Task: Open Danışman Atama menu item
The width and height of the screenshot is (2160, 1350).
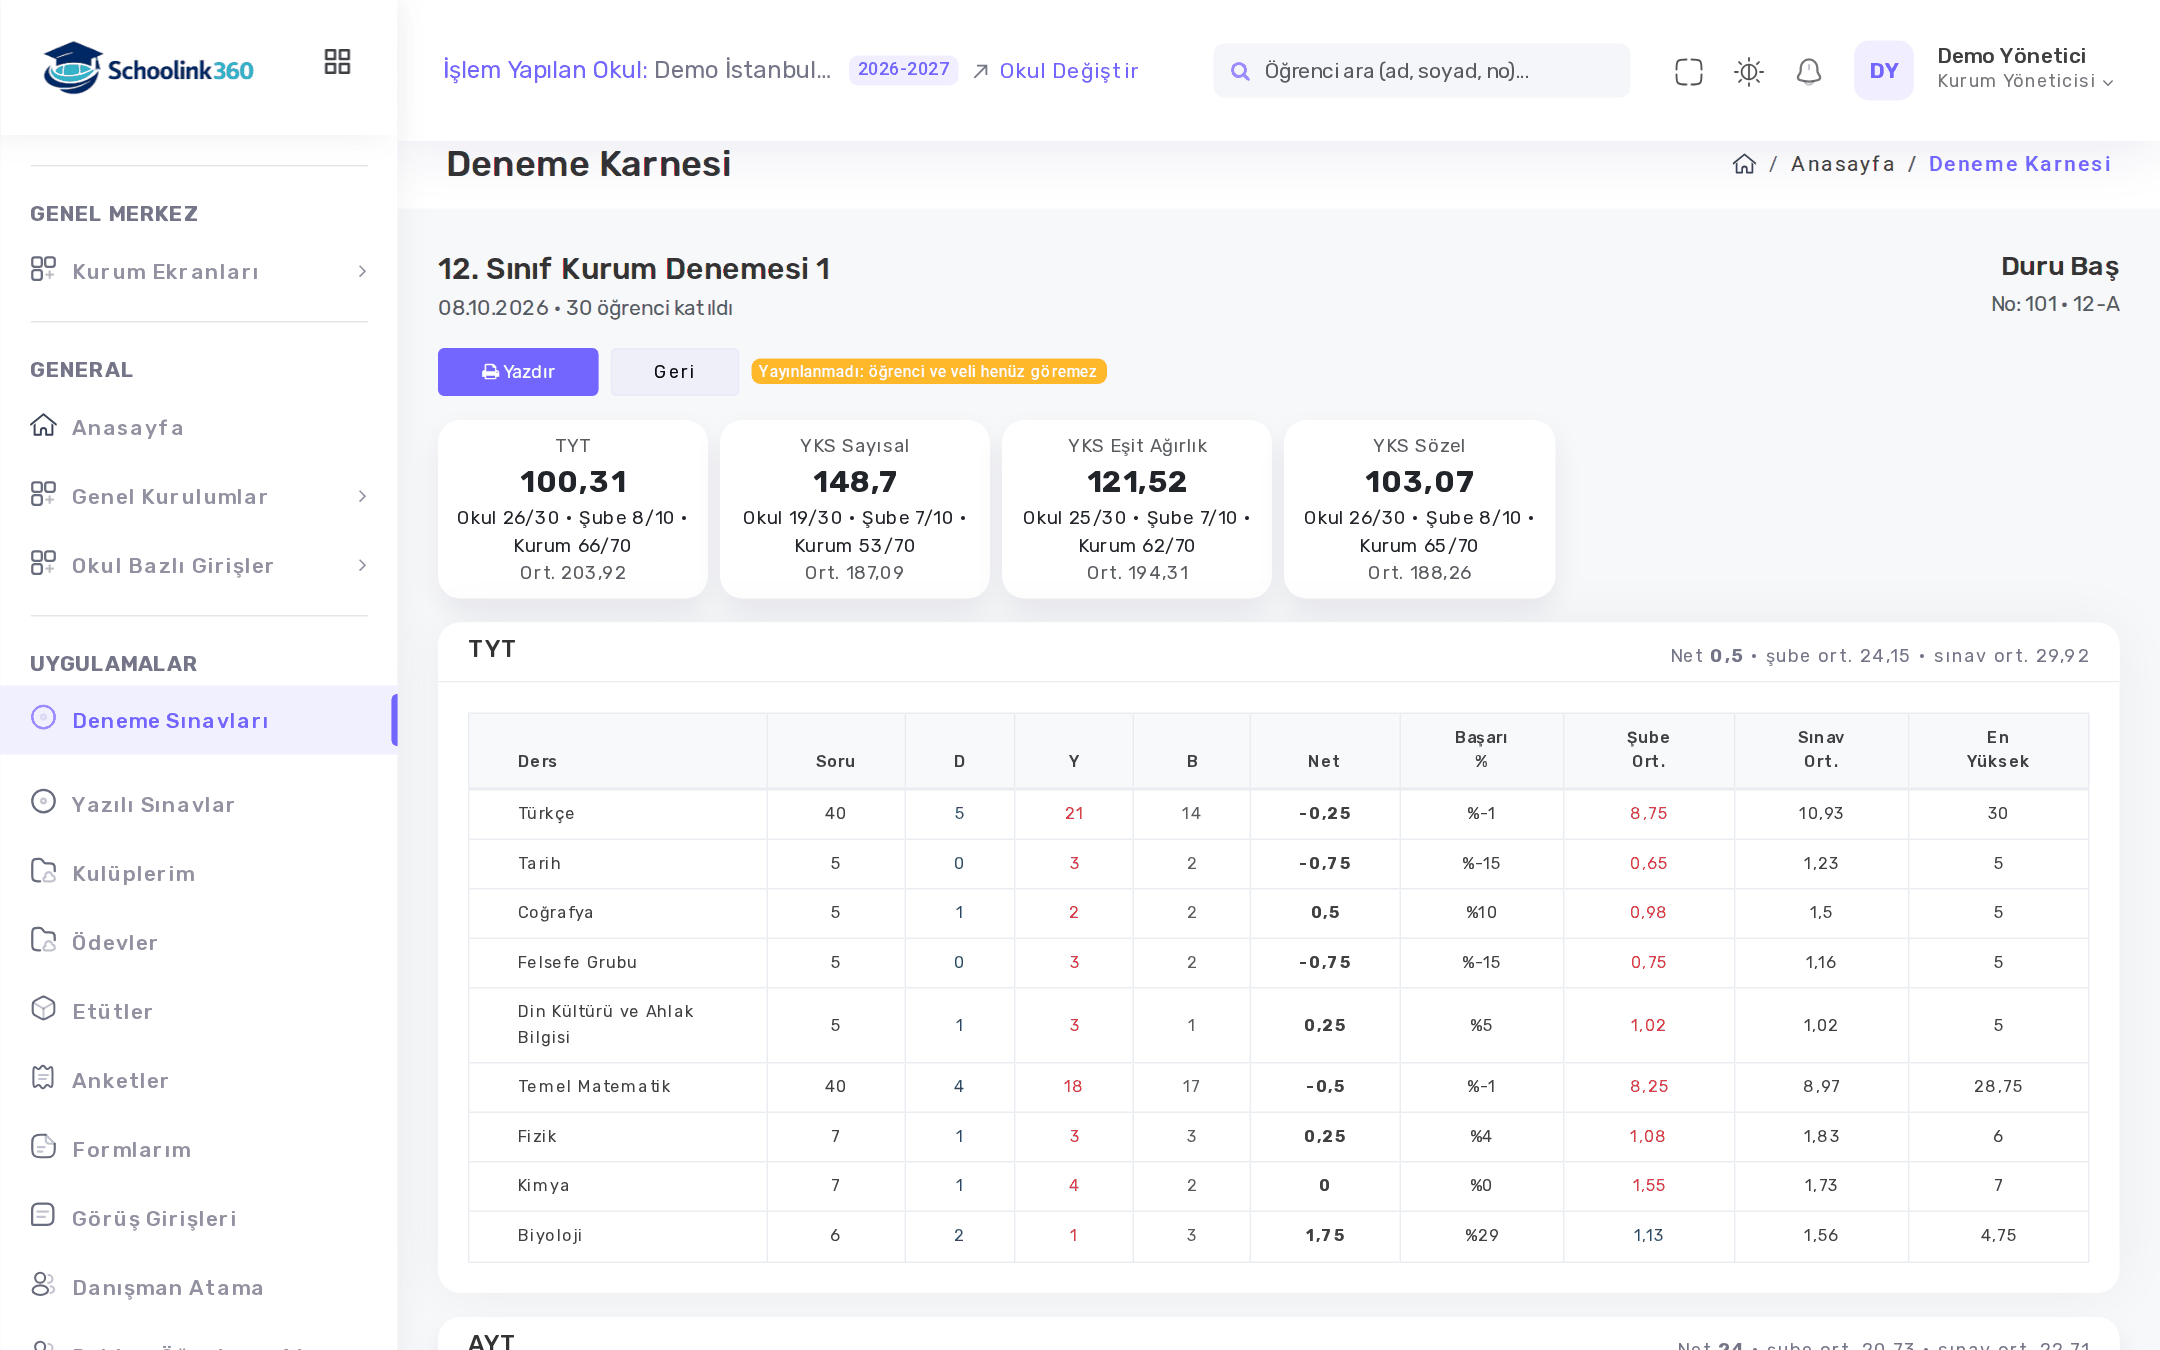Action: click(198, 1287)
